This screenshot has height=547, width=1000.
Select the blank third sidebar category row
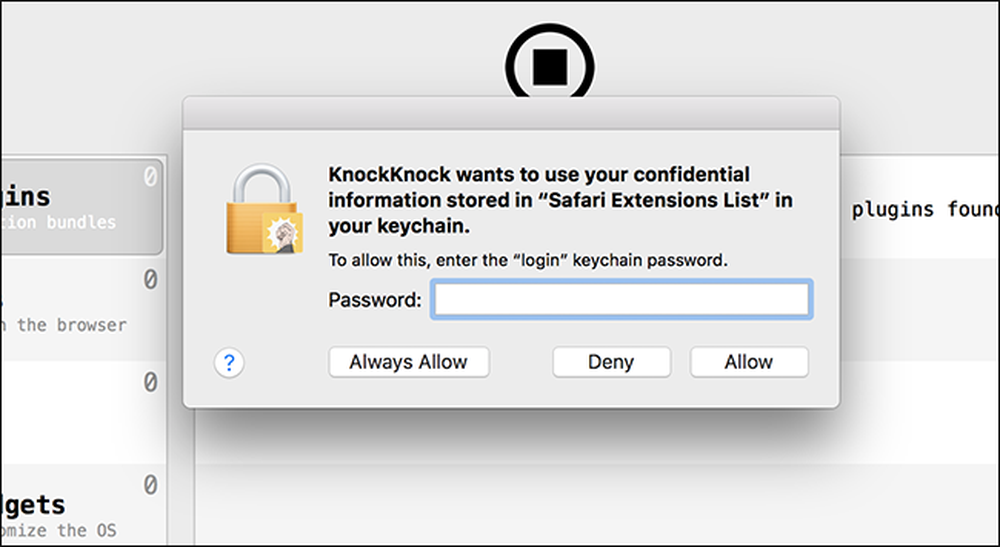click(x=83, y=412)
